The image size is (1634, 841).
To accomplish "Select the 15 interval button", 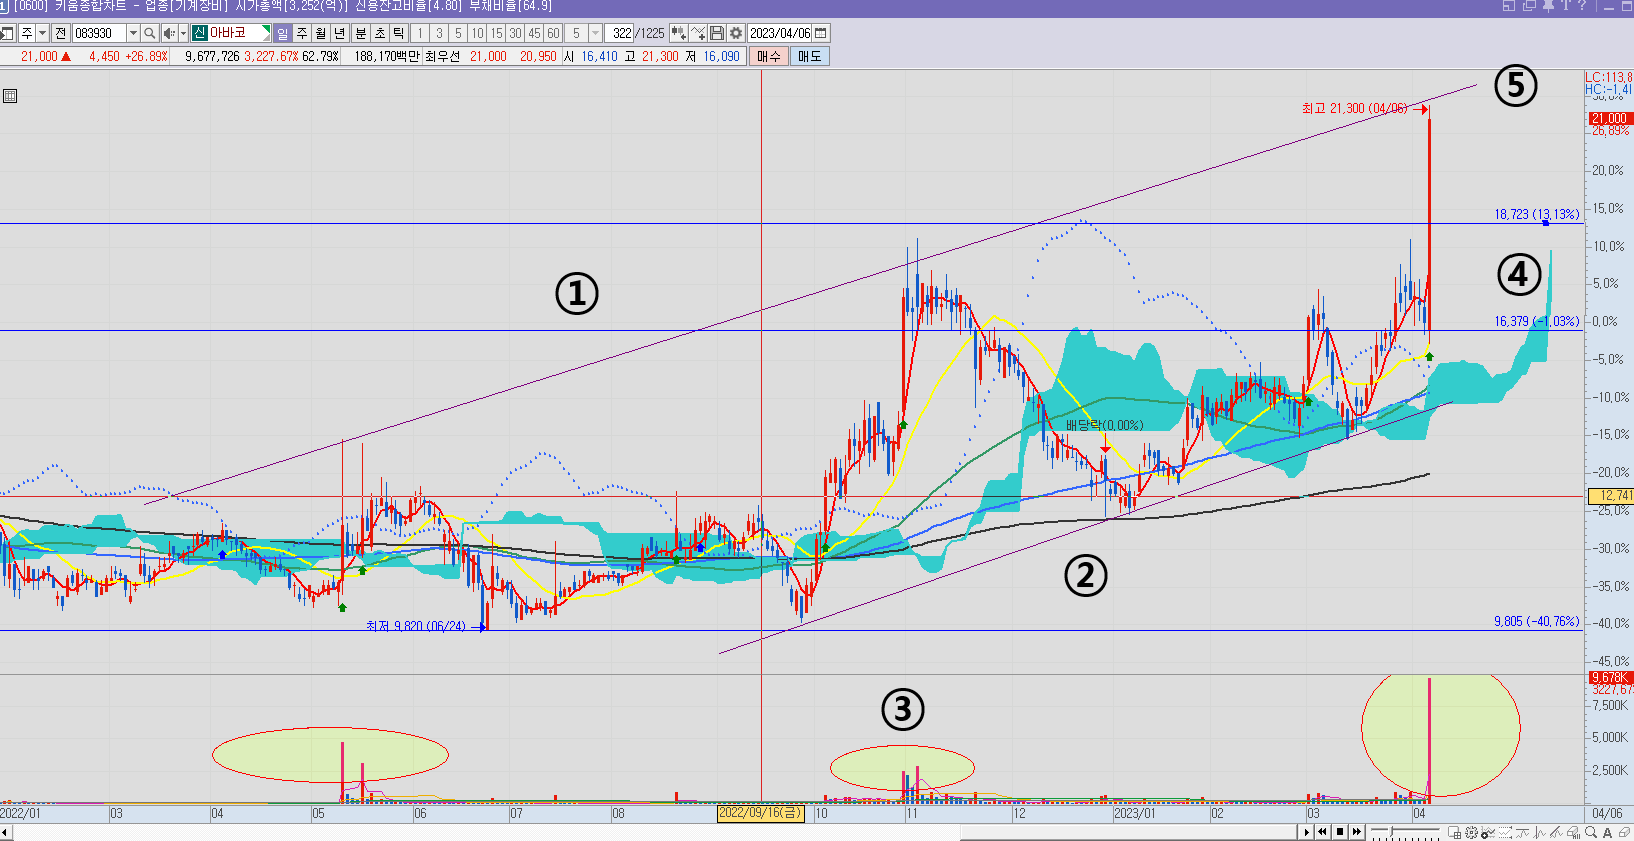I will [496, 33].
